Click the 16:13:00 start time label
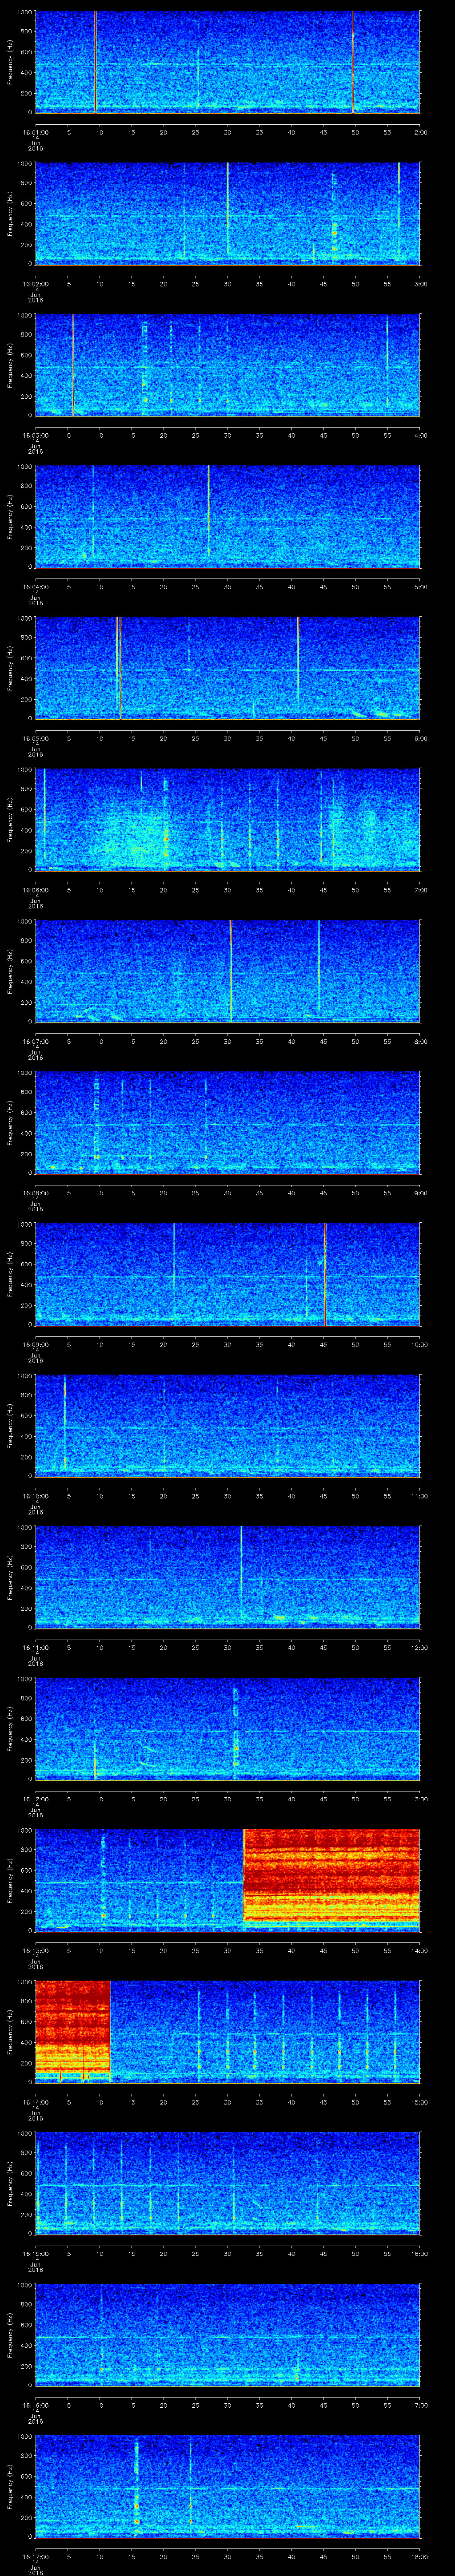Viewport: 455px width, 2576px height. [35, 1950]
